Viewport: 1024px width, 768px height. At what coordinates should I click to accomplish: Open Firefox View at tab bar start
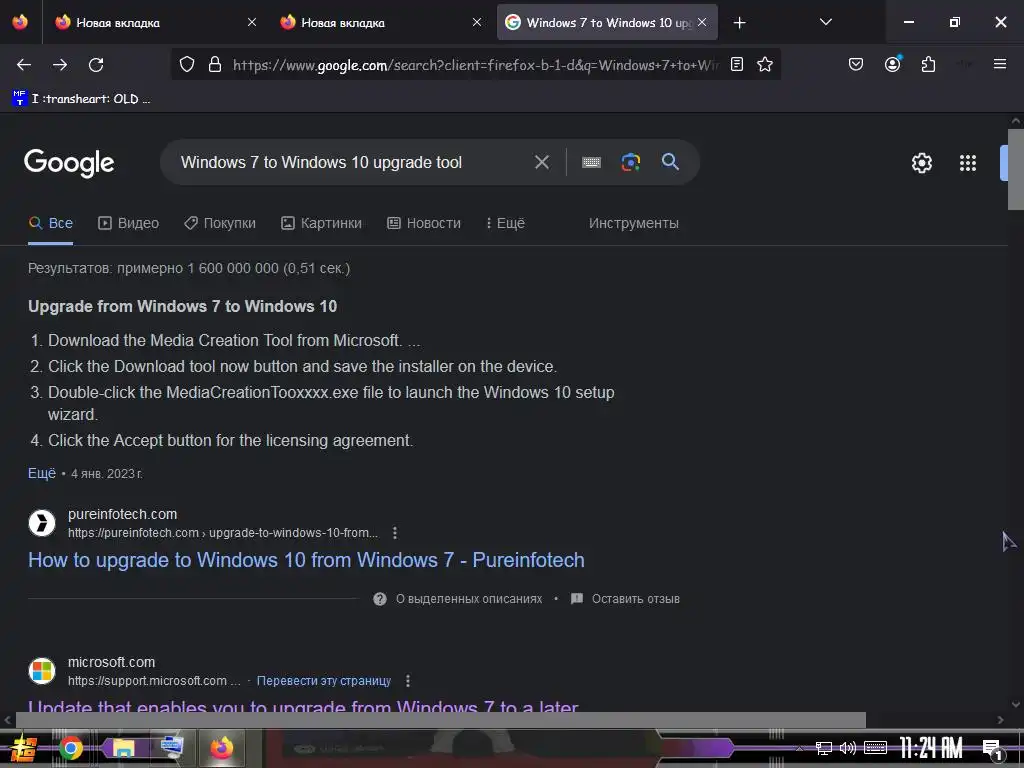[20, 22]
